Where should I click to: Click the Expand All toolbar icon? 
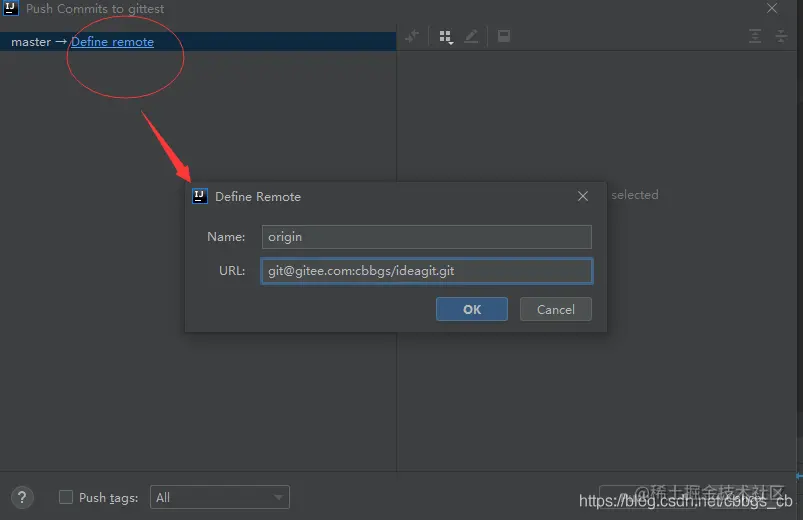[x=755, y=36]
